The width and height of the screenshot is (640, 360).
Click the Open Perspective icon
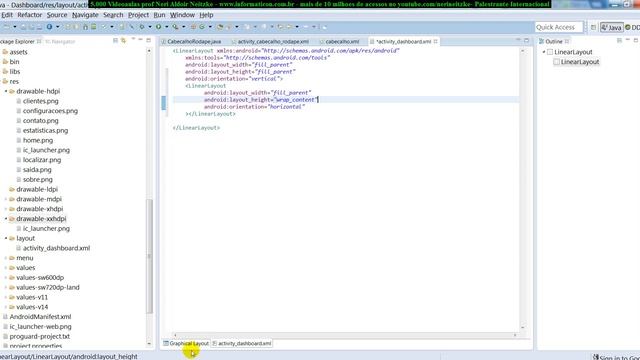(x=593, y=27)
